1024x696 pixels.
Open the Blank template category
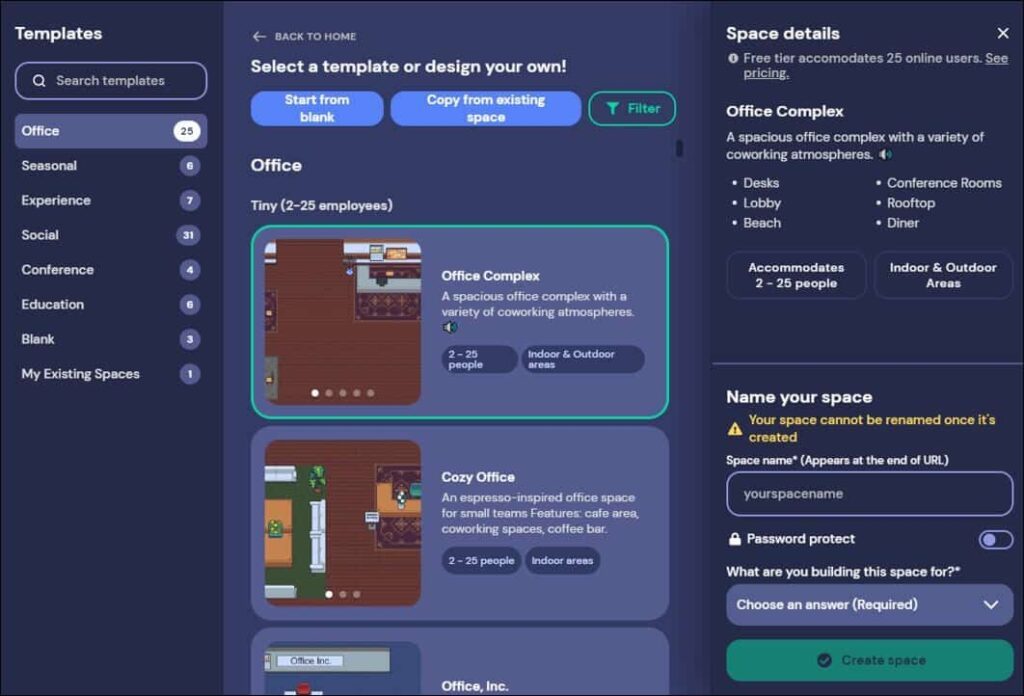click(110, 339)
